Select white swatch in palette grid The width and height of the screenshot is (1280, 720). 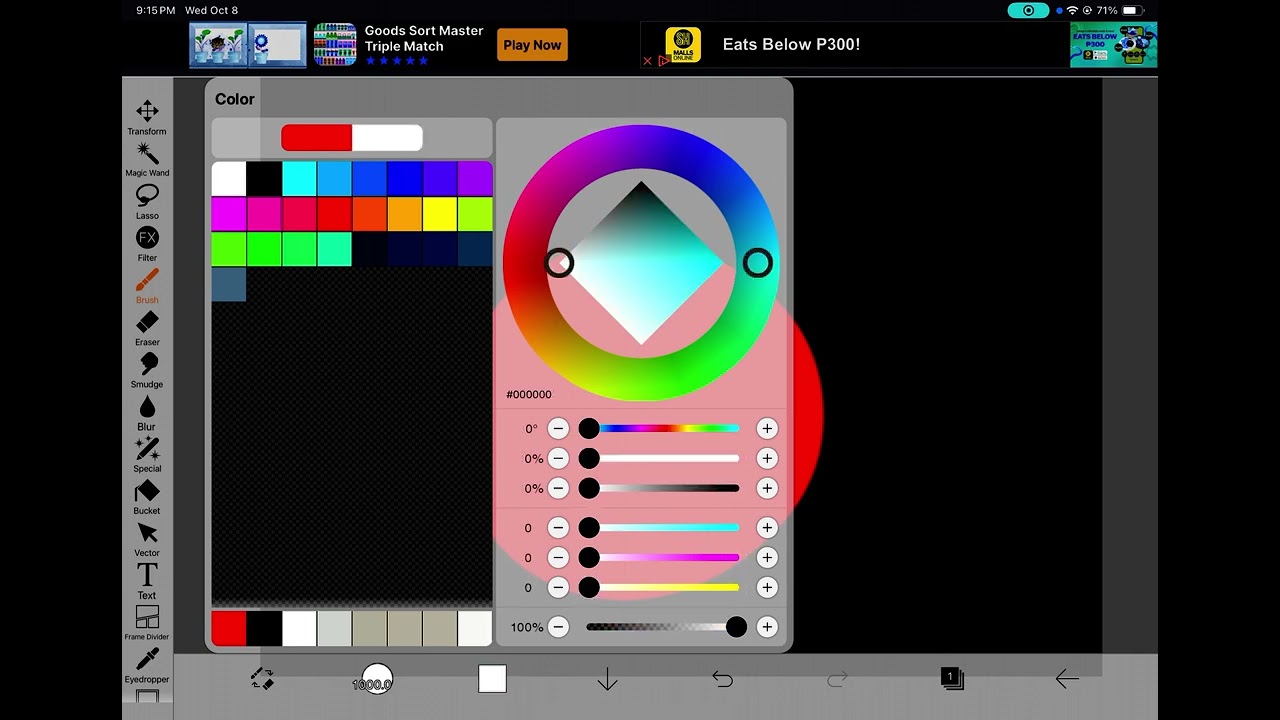pyautogui.click(x=229, y=179)
